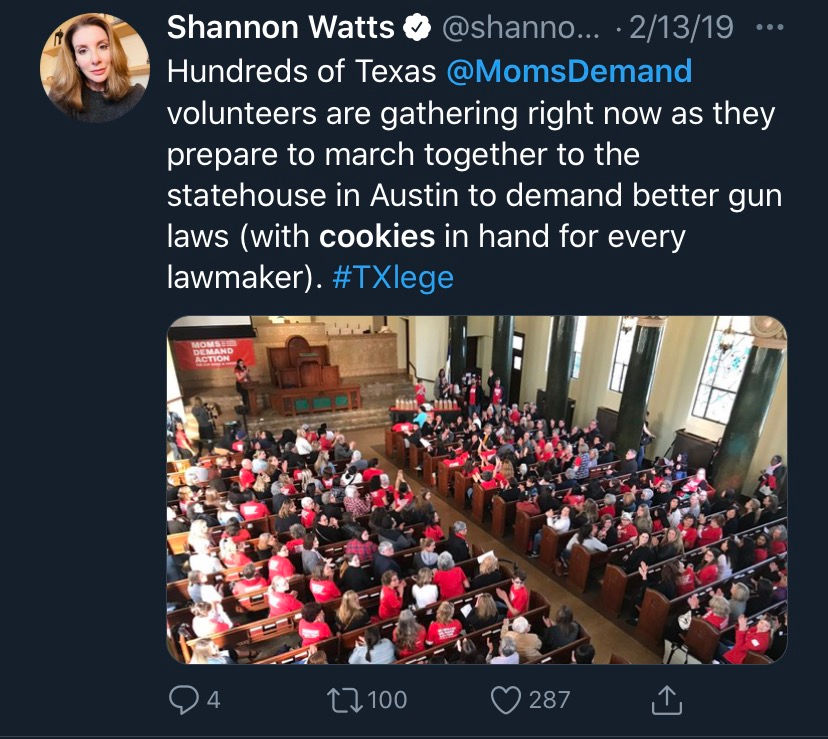
Task: Click the 4 replies count
Action: (213, 700)
